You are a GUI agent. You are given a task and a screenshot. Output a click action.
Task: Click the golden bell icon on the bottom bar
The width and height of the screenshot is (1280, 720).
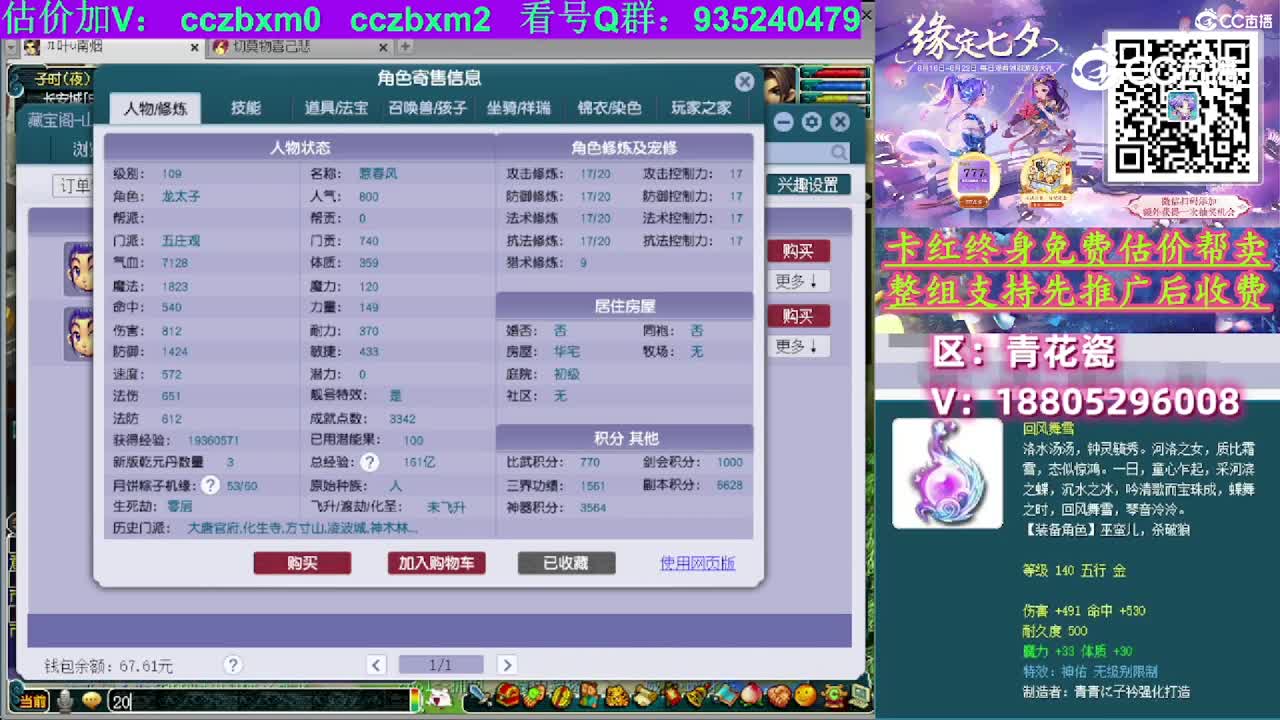coord(696,697)
